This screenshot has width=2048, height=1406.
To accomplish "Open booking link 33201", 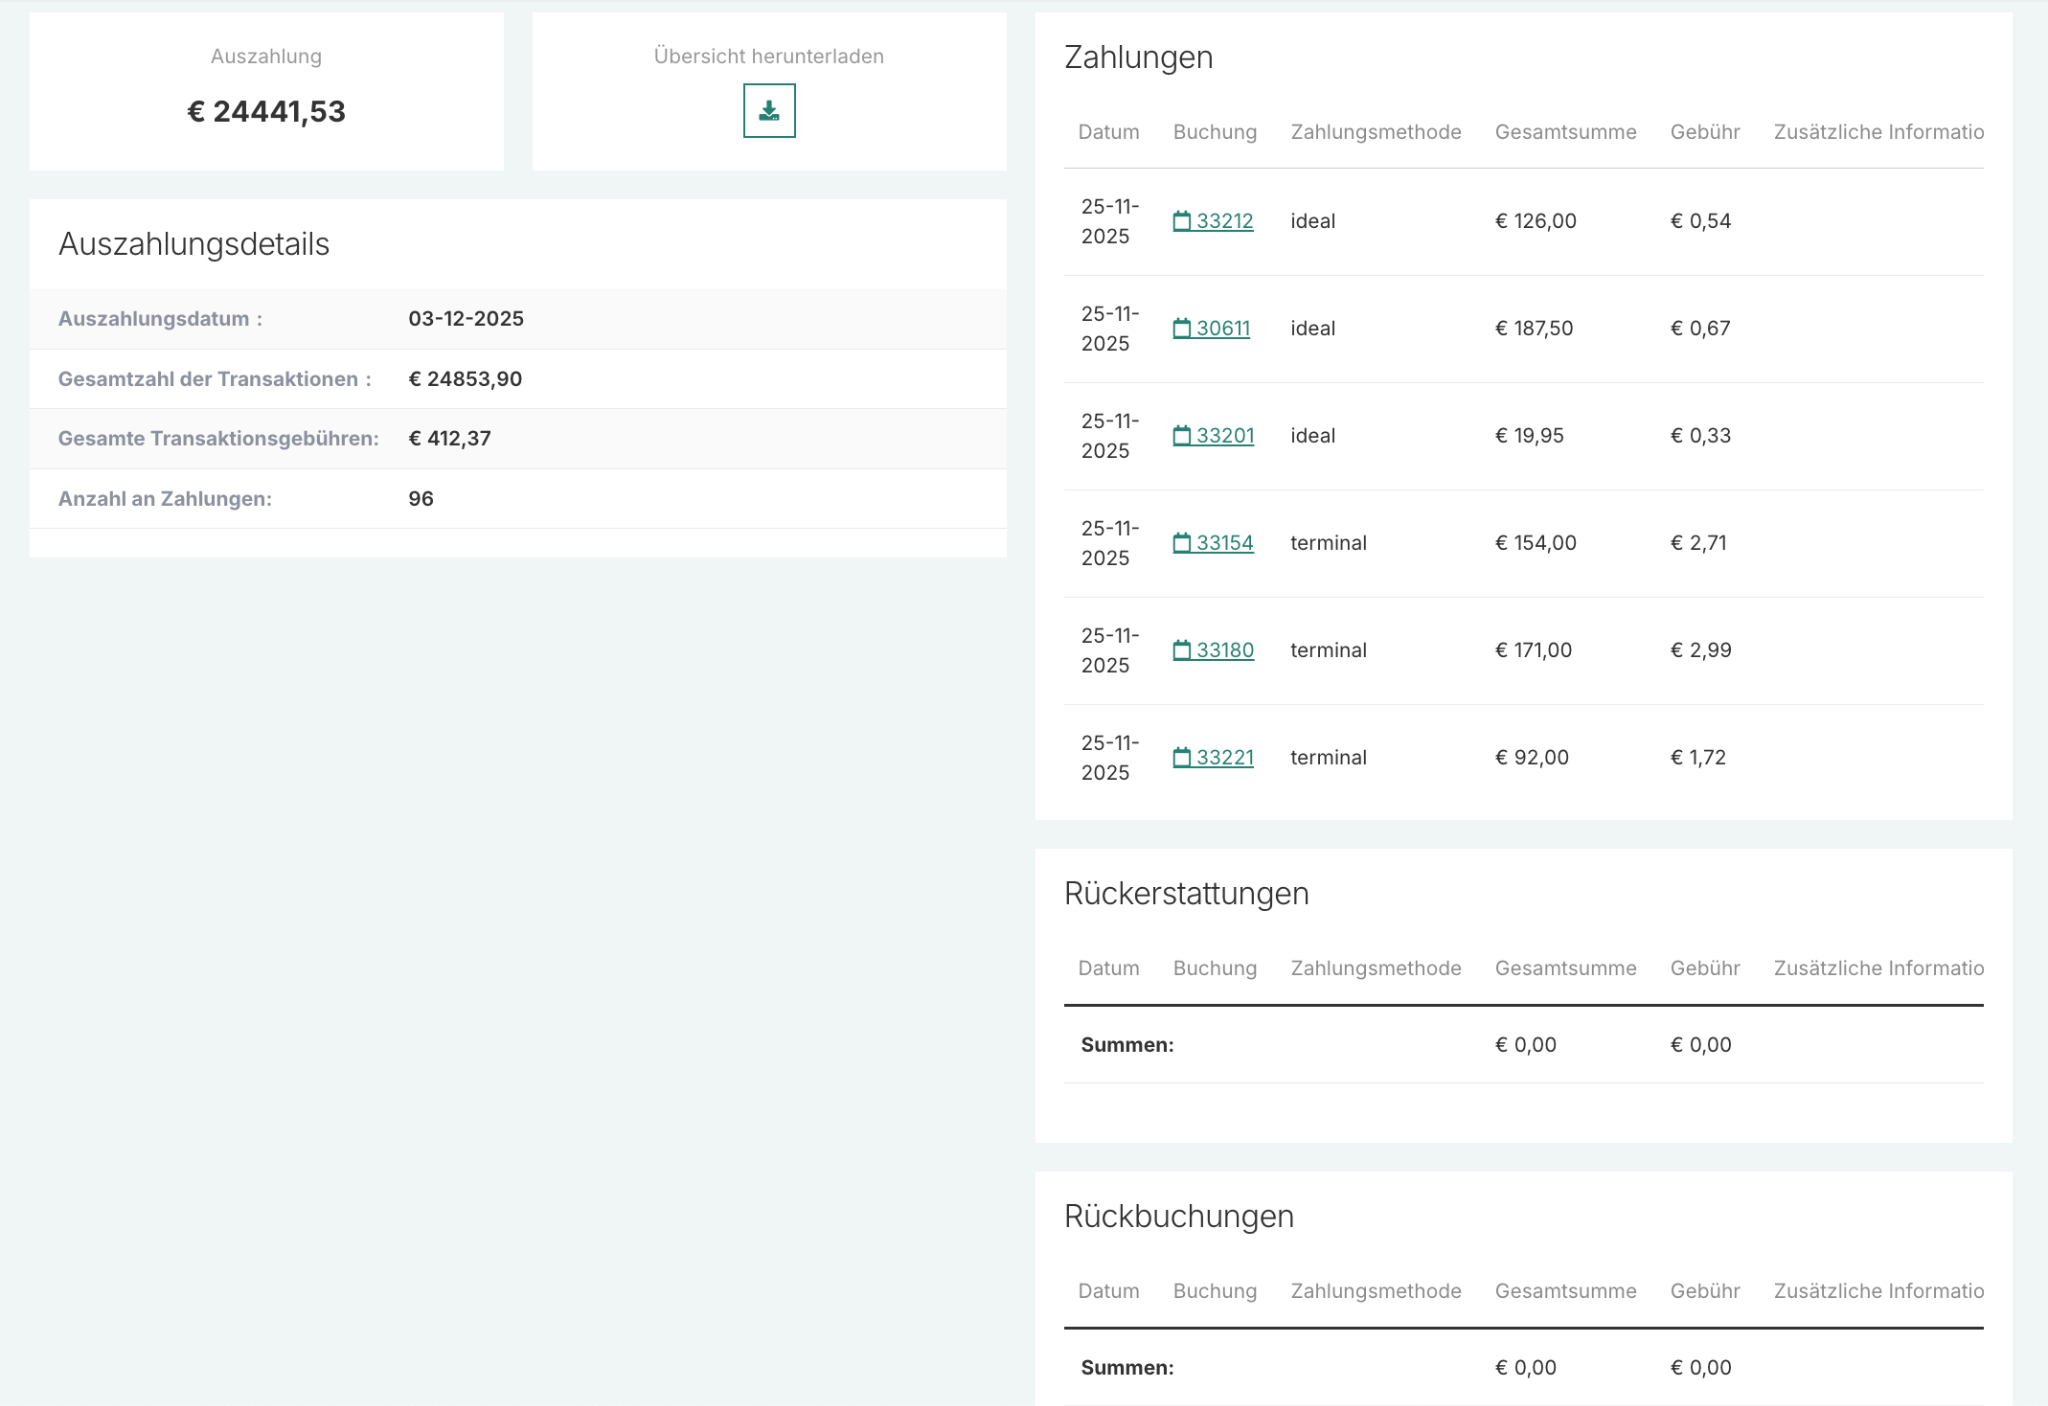I will [x=1225, y=436].
